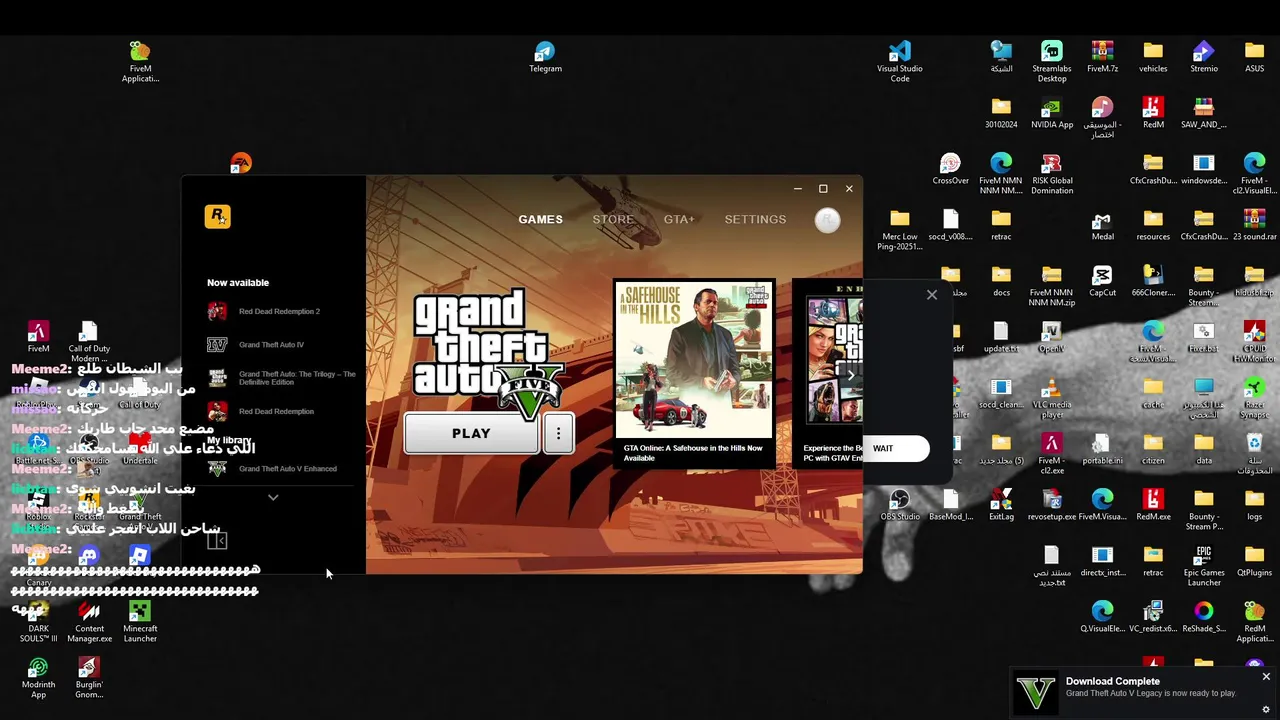Click the PLAY button for GTA V
1280x720 pixels.
(471, 434)
